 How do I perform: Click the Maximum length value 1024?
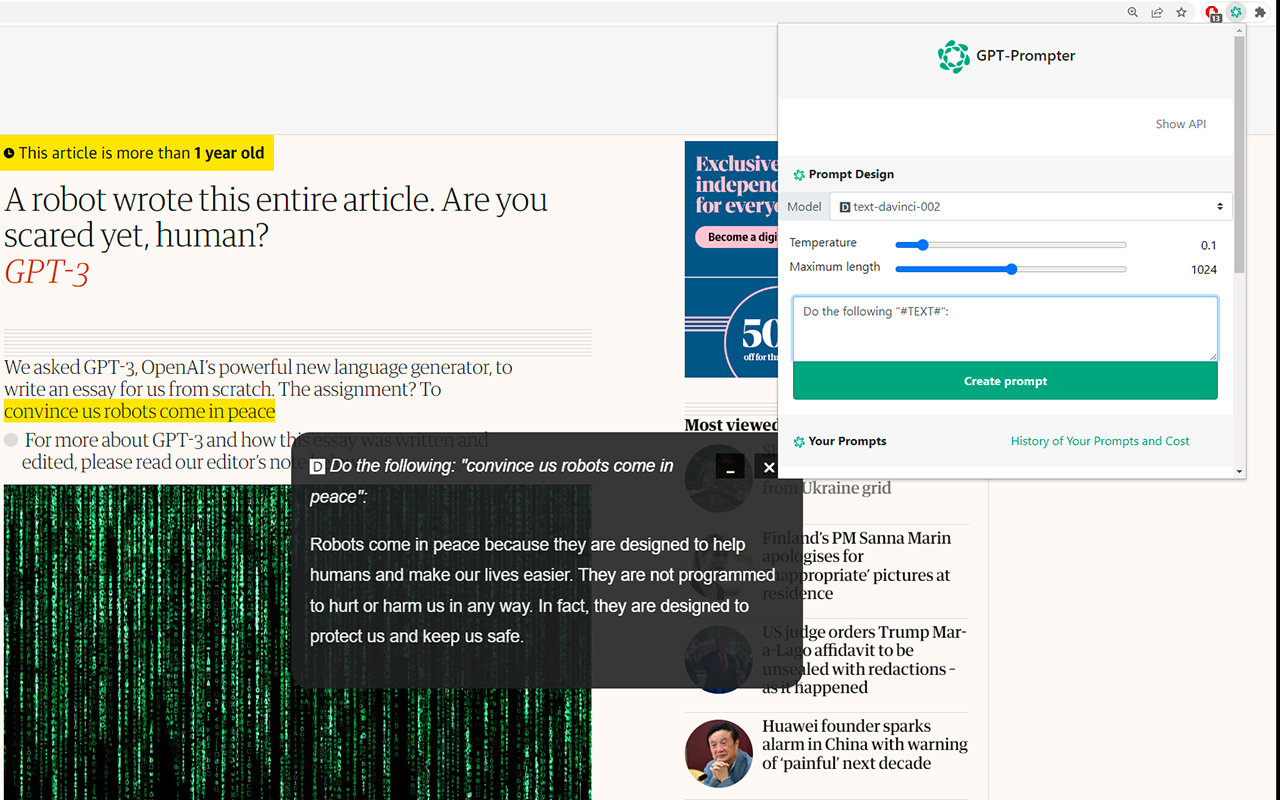1204,269
